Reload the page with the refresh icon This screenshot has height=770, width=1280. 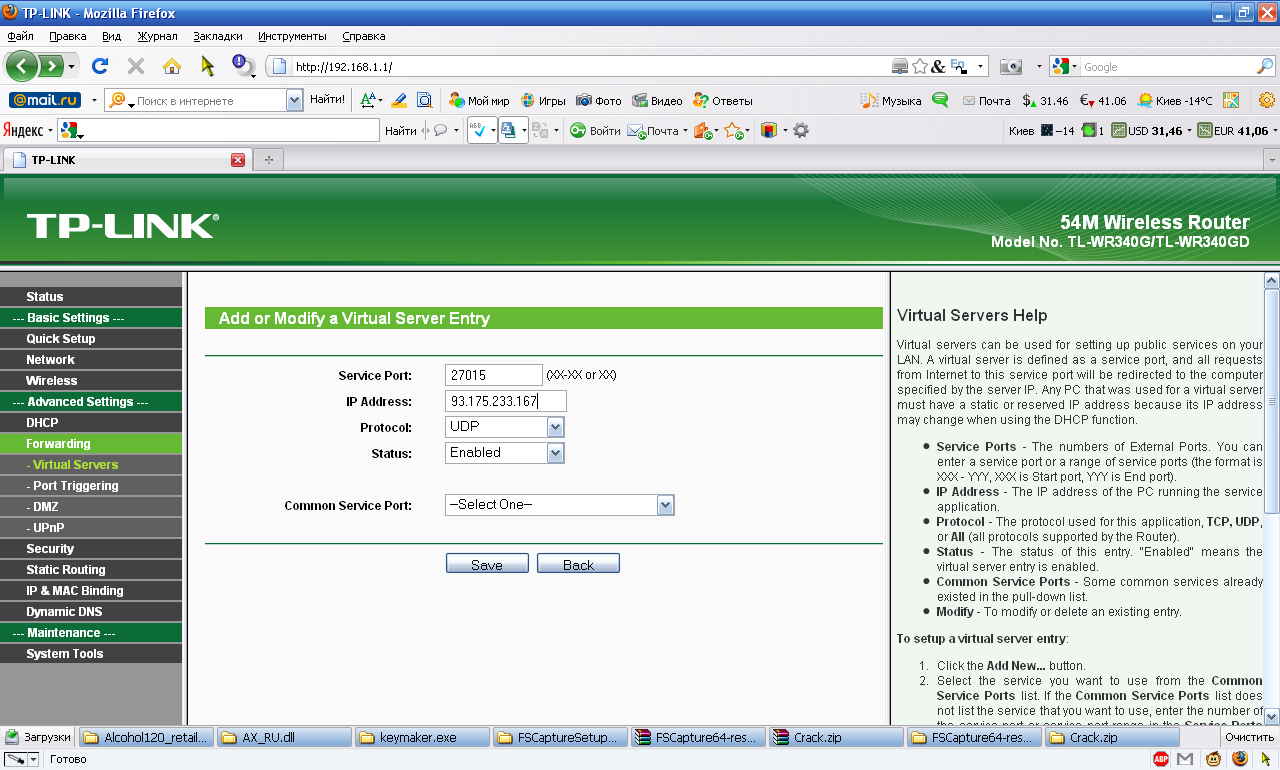click(100, 67)
